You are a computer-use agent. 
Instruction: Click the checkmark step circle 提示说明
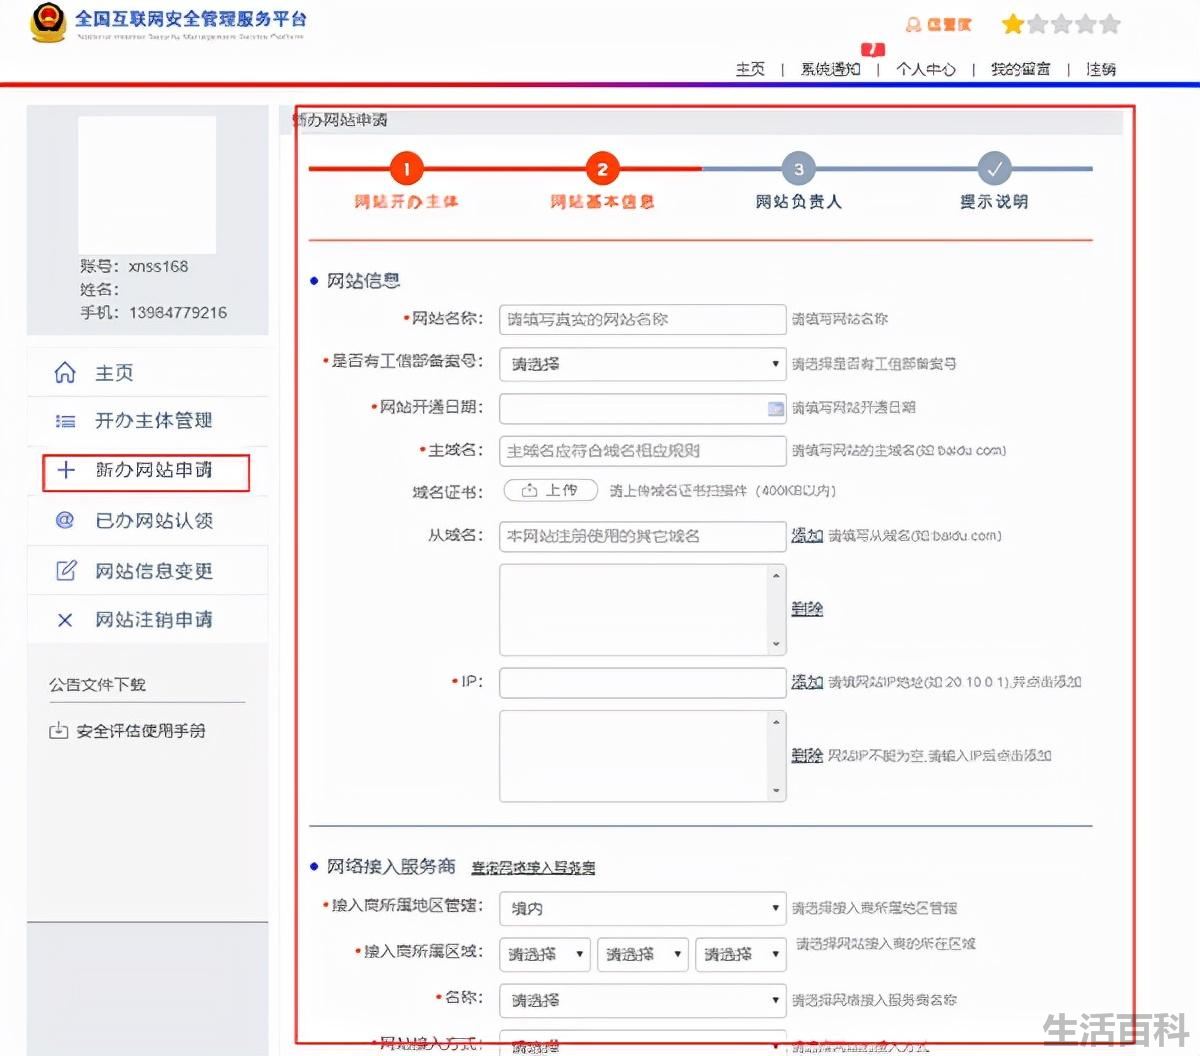coord(994,169)
